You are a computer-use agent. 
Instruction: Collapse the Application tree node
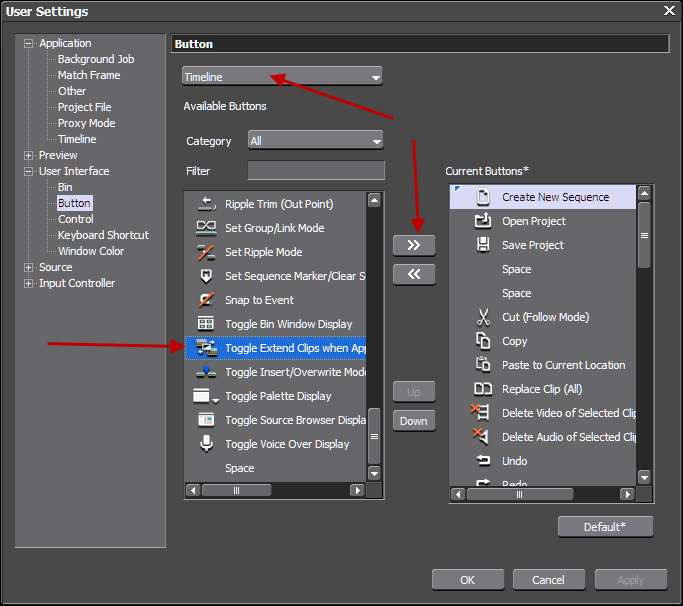tap(29, 44)
